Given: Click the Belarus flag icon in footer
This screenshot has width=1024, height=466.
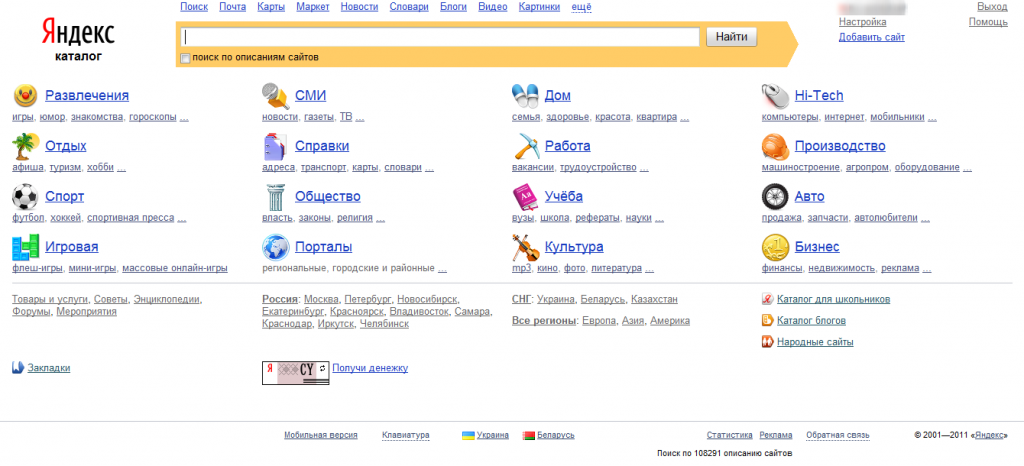Looking at the screenshot, I should click(529, 435).
